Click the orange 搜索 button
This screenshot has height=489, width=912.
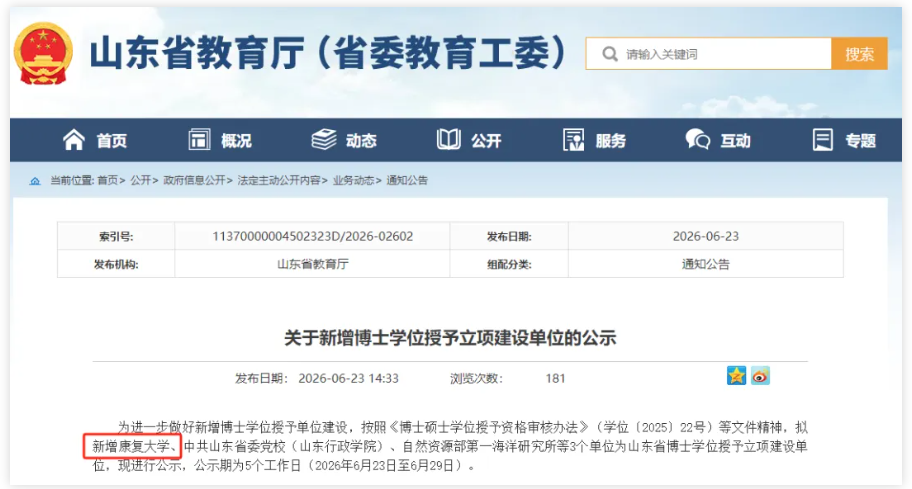tap(859, 54)
